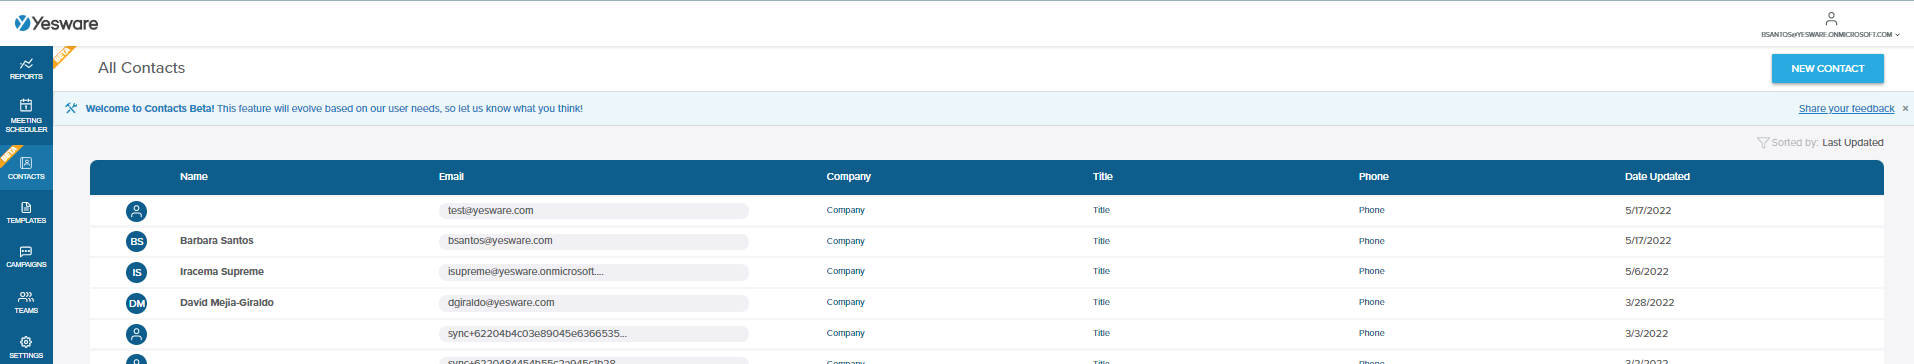
Task: Click the Yesware logo
Action: pyautogui.click(x=56, y=23)
